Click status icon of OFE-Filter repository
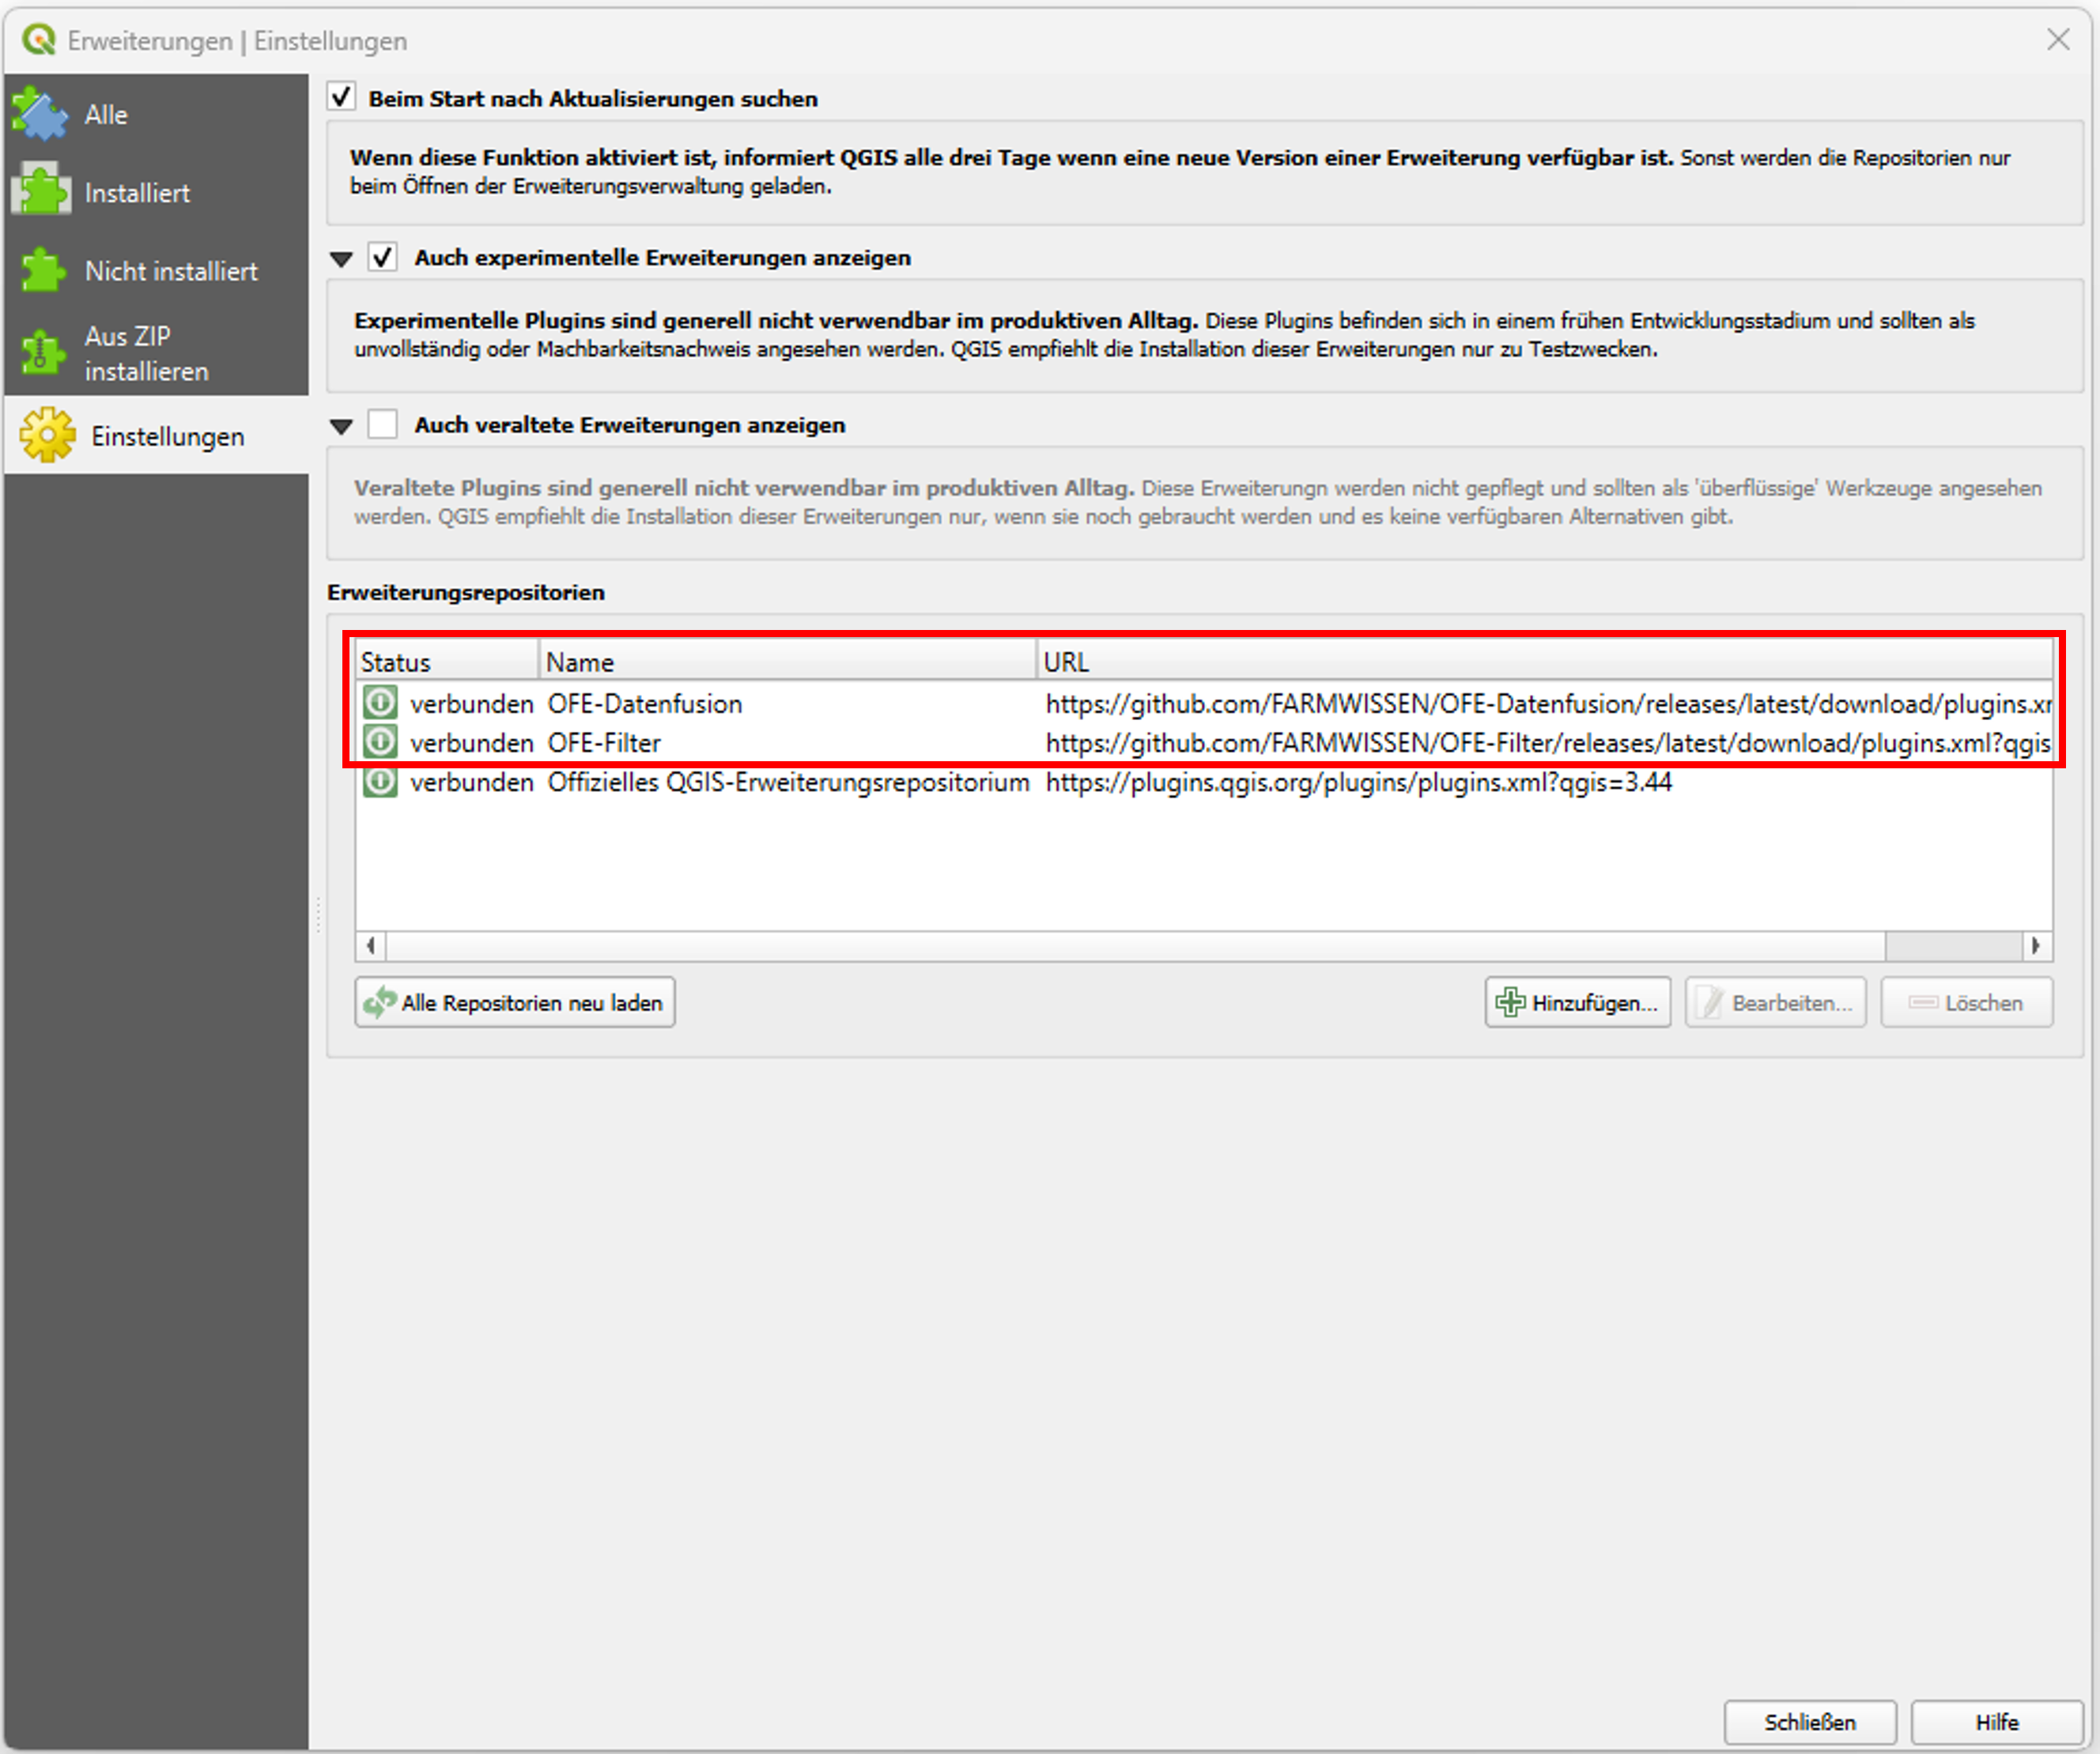The height and width of the screenshot is (1754, 2100). (380, 742)
